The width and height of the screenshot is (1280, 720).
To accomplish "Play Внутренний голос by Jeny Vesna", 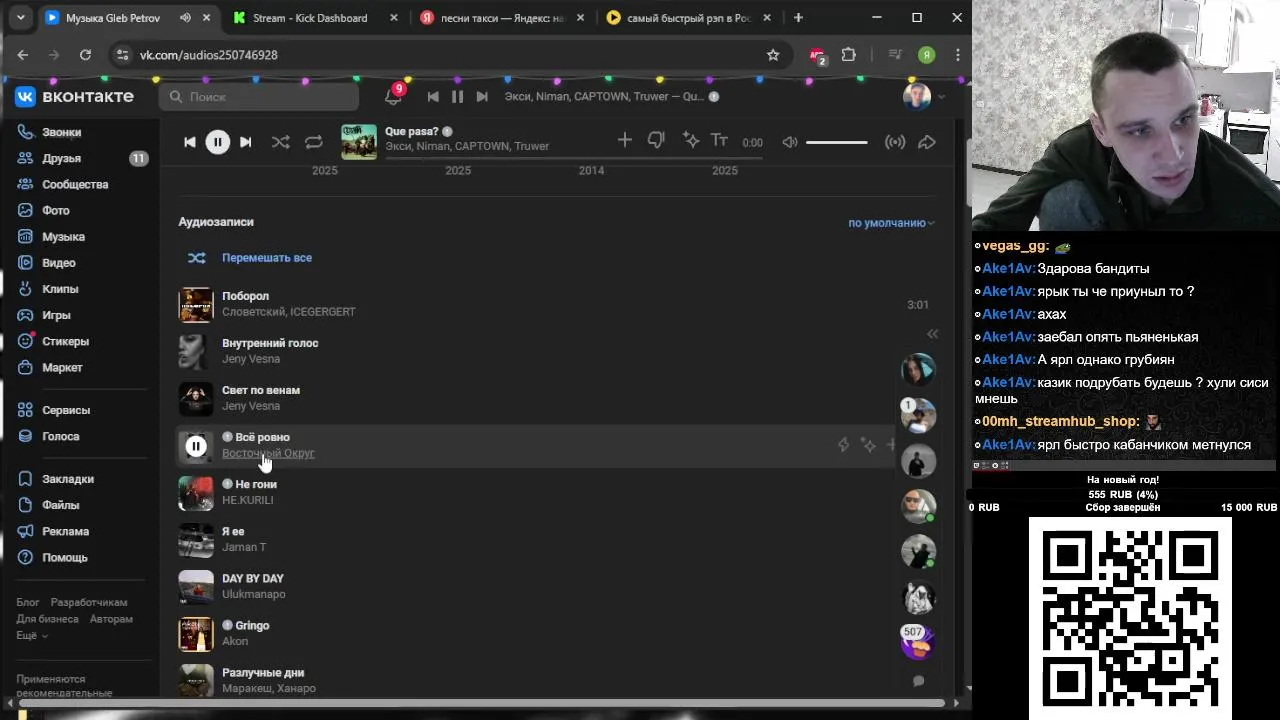I will (196, 351).
